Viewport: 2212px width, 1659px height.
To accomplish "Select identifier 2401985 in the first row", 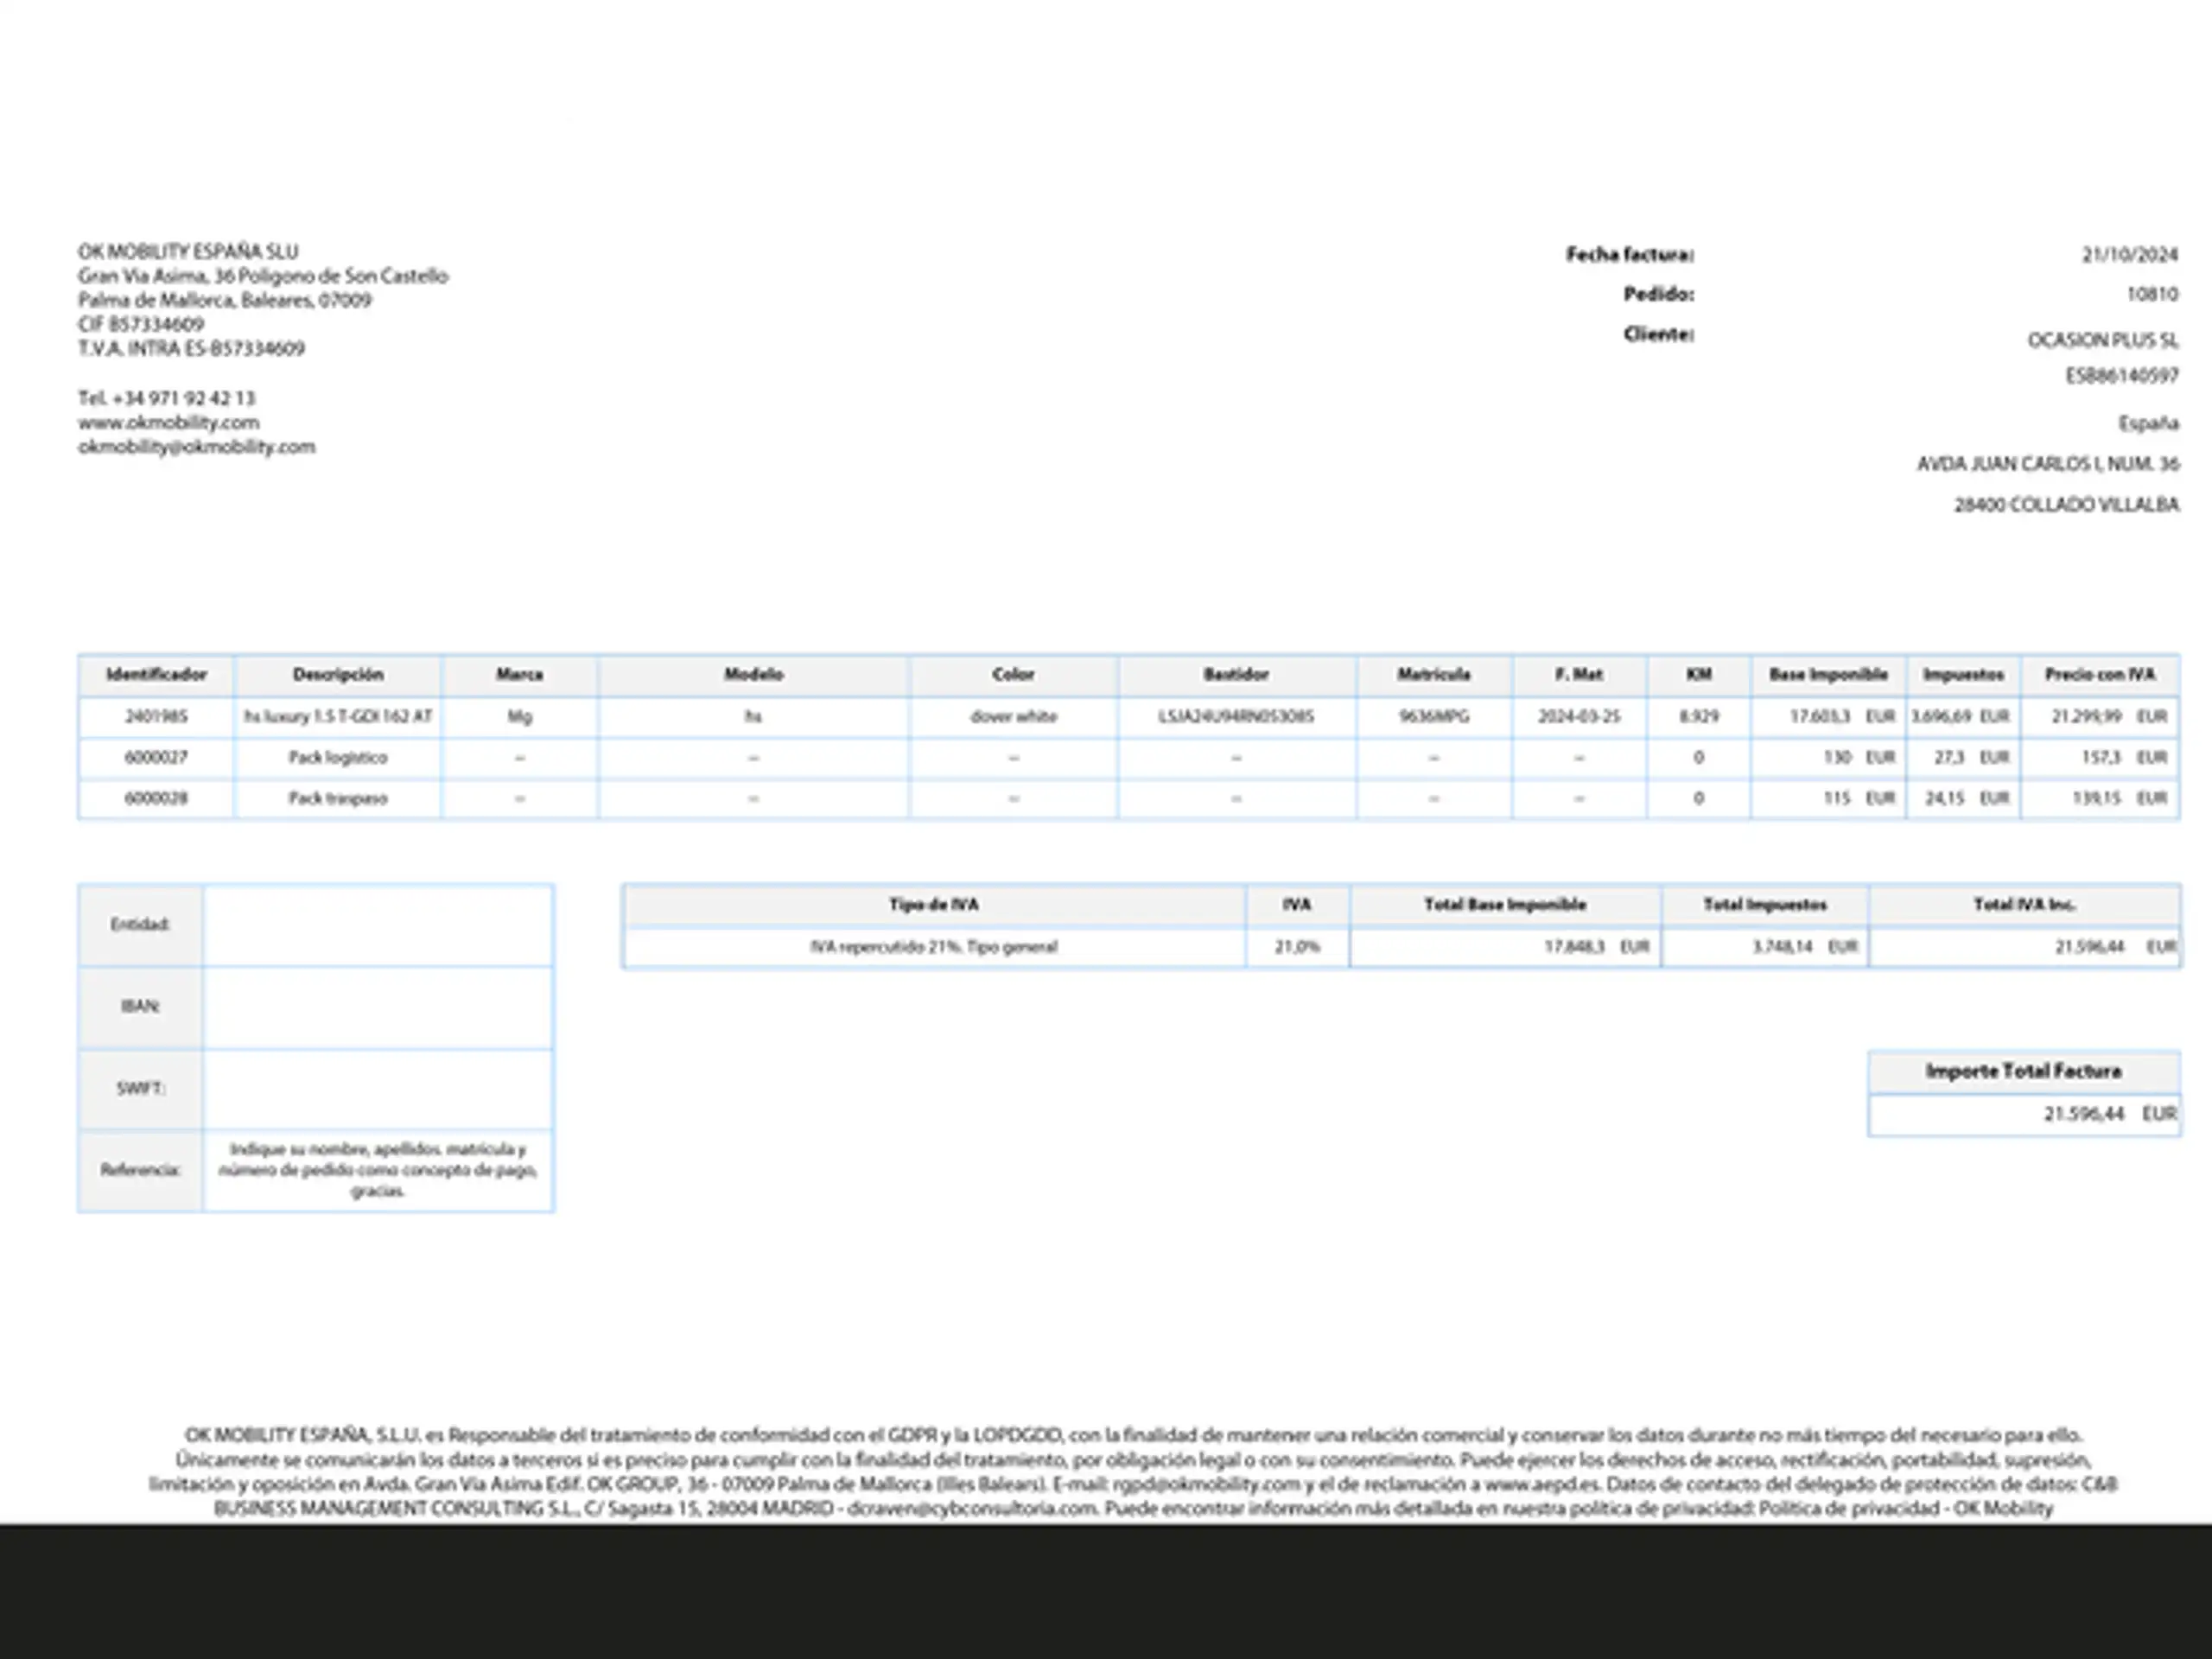I will pyautogui.click(x=156, y=717).
